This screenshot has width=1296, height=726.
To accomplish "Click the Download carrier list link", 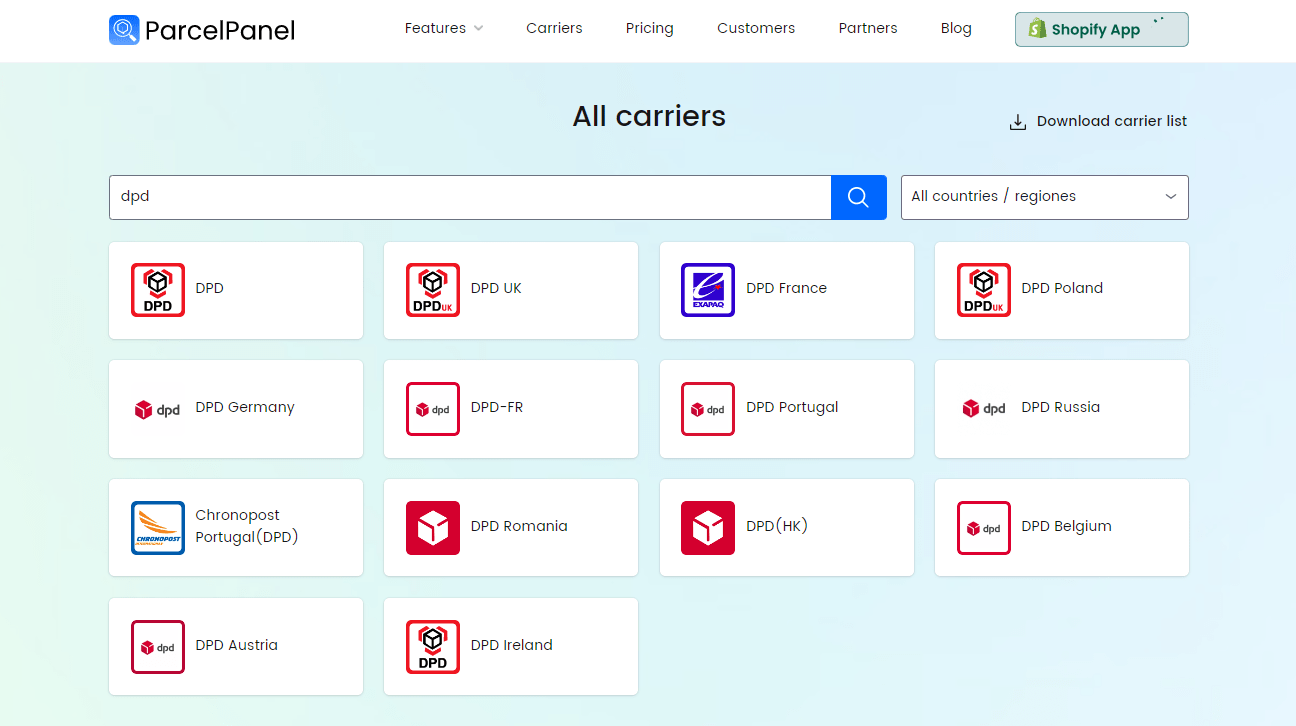I will click(x=1111, y=121).
